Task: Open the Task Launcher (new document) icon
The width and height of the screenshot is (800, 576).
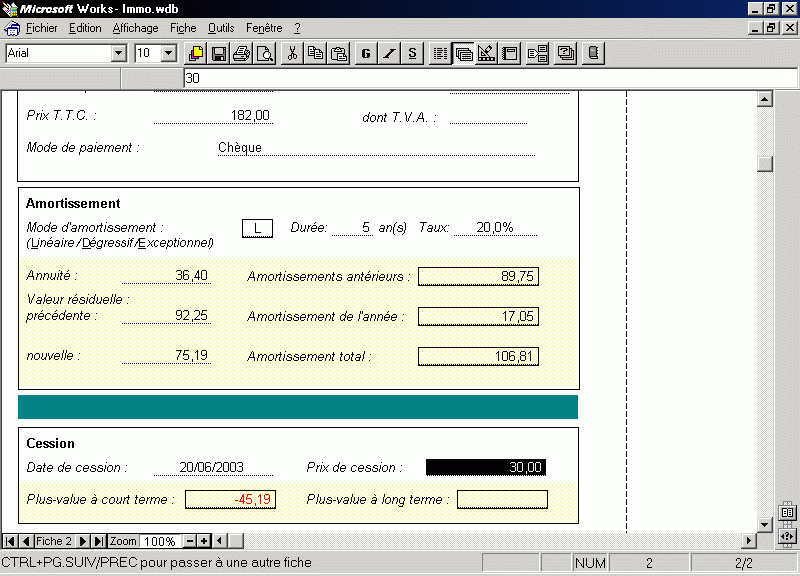Action: pyautogui.click(x=195, y=53)
